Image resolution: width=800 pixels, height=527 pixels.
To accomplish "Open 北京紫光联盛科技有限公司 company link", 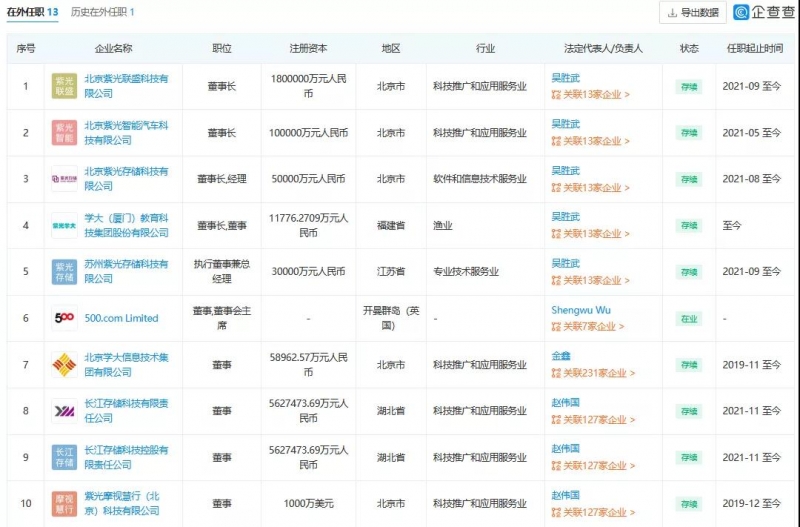I will [x=126, y=86].
